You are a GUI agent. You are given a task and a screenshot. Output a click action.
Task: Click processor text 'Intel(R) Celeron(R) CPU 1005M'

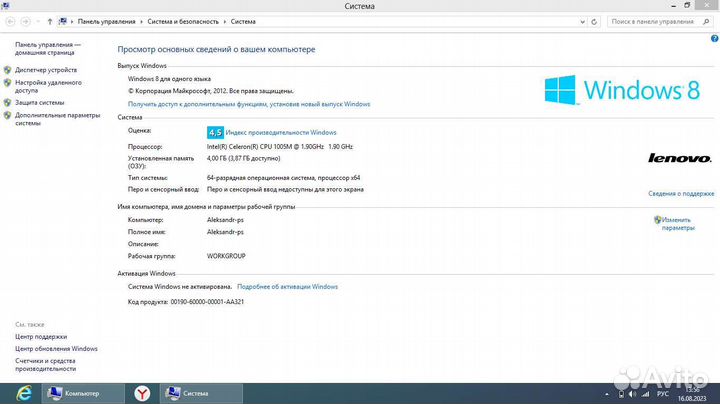click(249, 146)
